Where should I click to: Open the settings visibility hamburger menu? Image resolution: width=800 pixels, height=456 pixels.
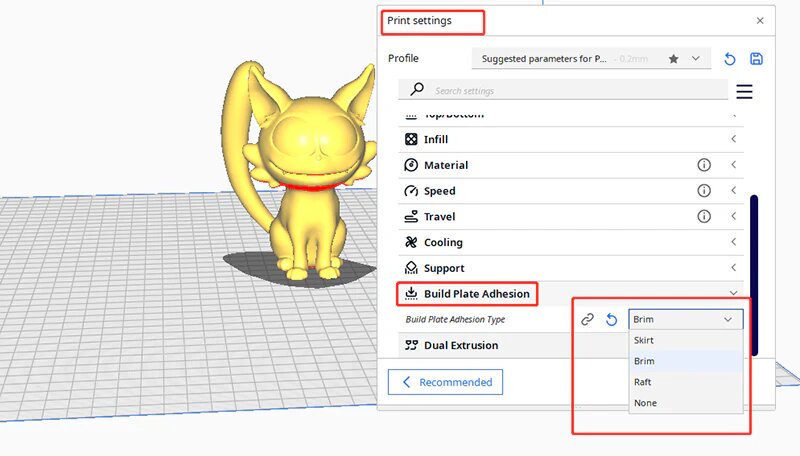click(x=744, y=91)
